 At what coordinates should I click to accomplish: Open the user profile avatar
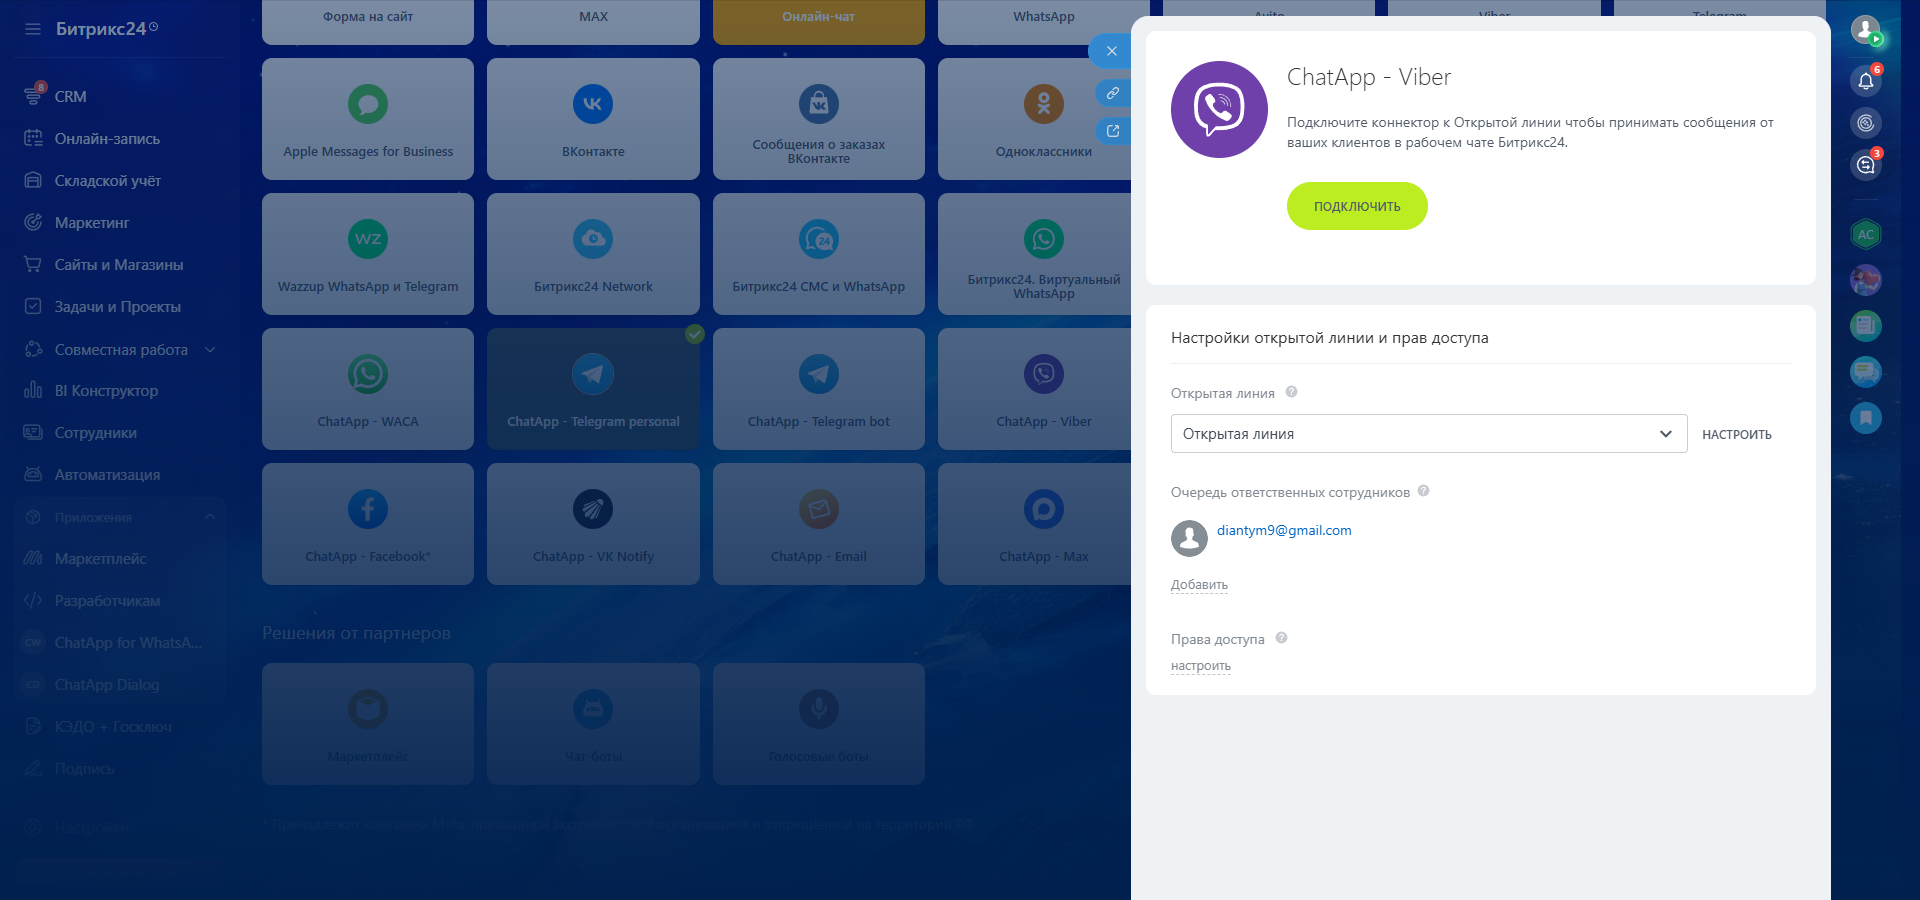(x=1865, y=29)
